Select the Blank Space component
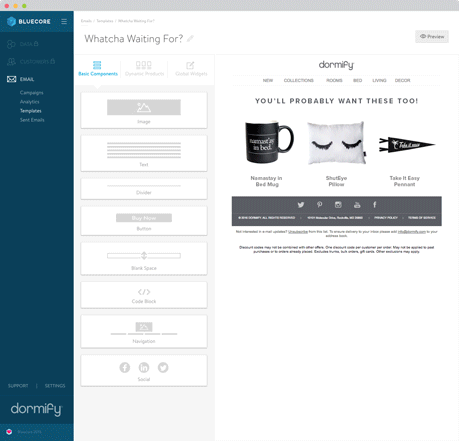459x441 pixels. pos(144,259)
